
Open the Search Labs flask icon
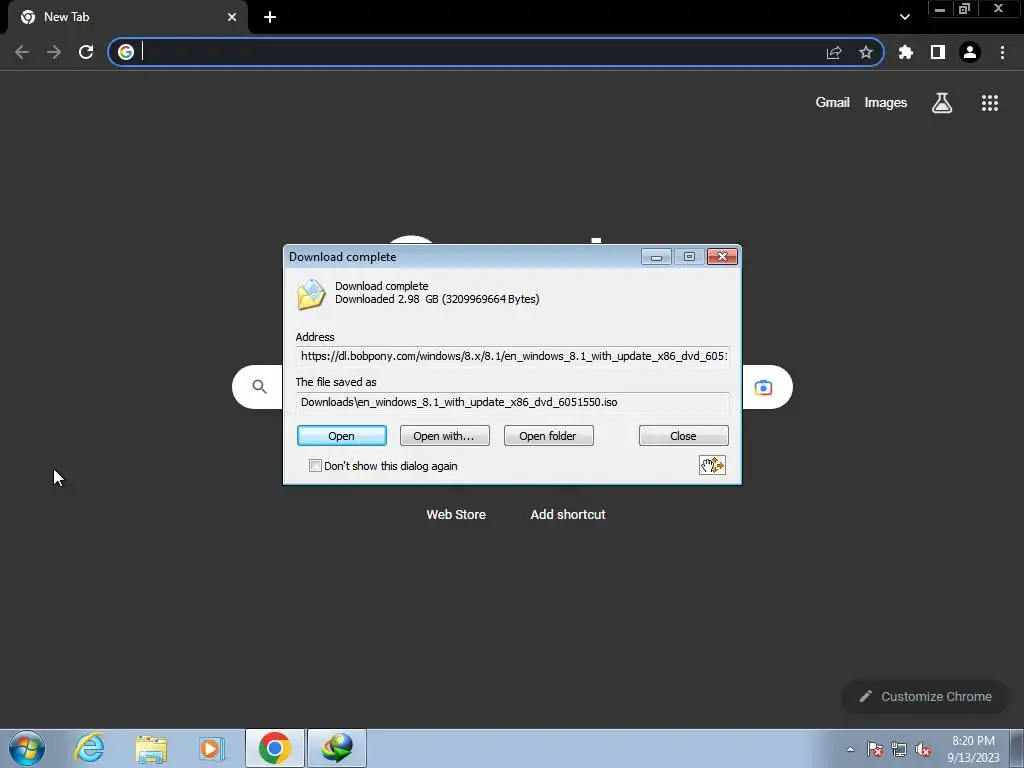pos(942,103)
